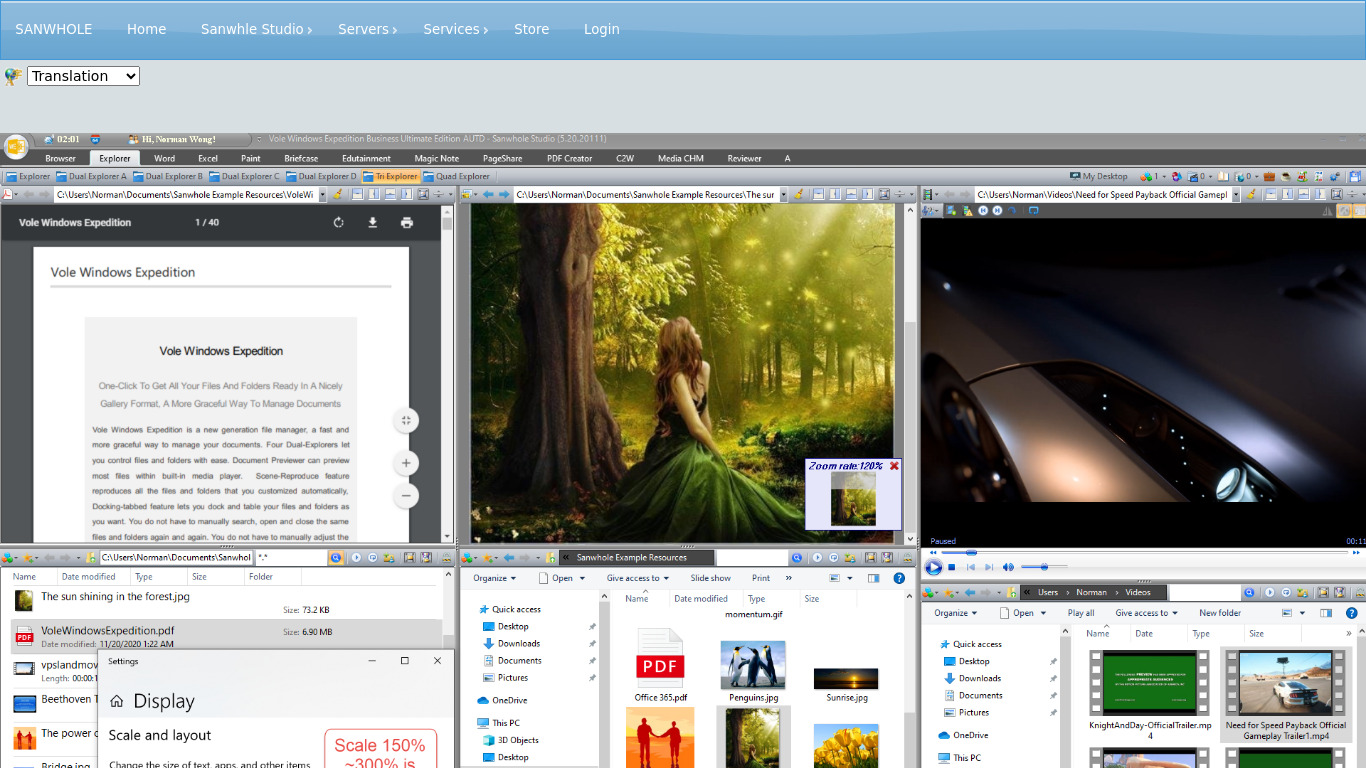Click the Store link on website
Image resolution: width=1366 pixels, height=768 pixels.
click(531, 29)
